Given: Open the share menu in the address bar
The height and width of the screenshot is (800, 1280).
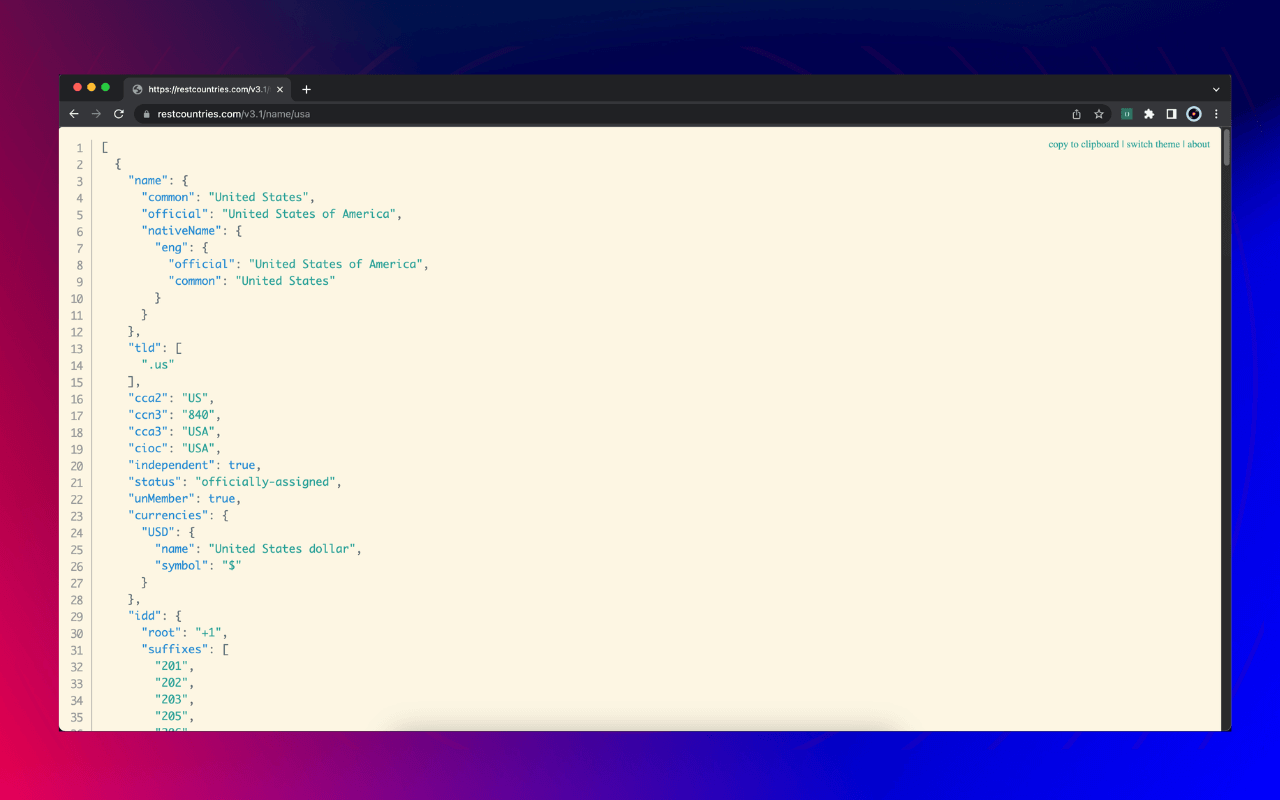Looking at the screenshot, I should click(1076, 114).
